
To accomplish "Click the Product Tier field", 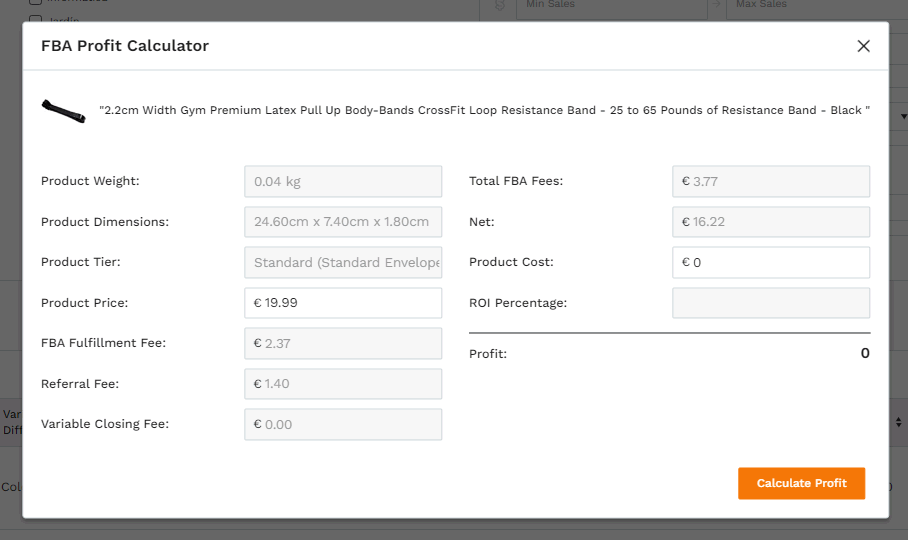I will (x=343, y=262).
